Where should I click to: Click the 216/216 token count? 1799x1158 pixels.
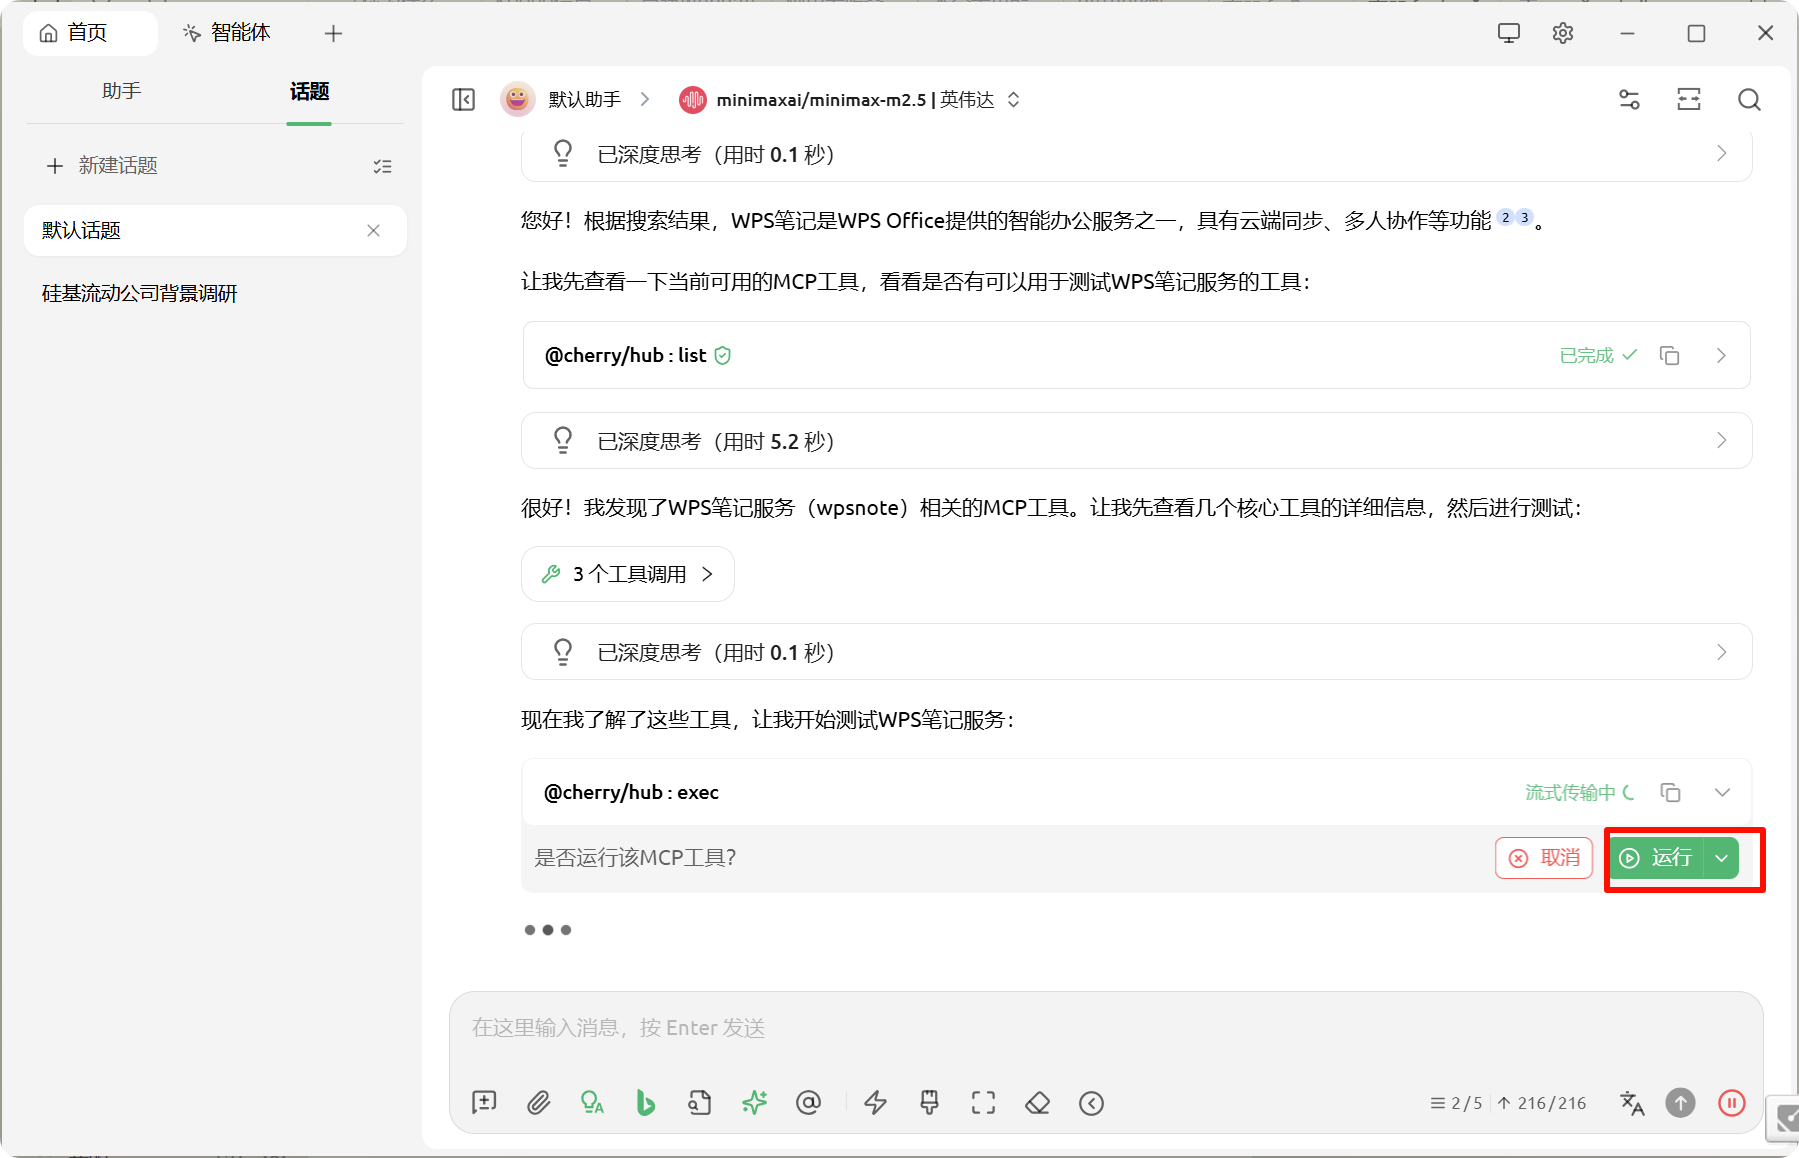click(1542, 1103)
